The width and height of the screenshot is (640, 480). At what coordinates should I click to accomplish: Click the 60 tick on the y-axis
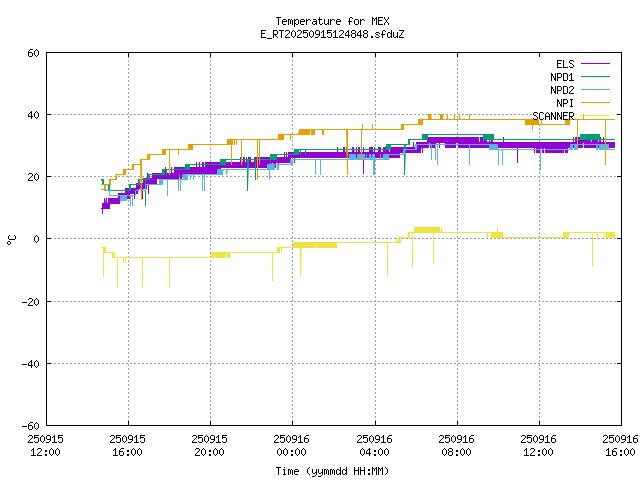[x=34, y=53]
